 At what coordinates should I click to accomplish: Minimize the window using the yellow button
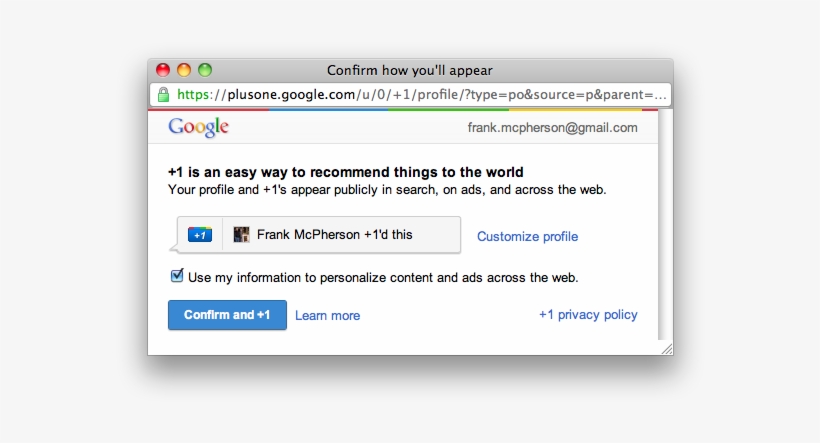click(184, 70)
